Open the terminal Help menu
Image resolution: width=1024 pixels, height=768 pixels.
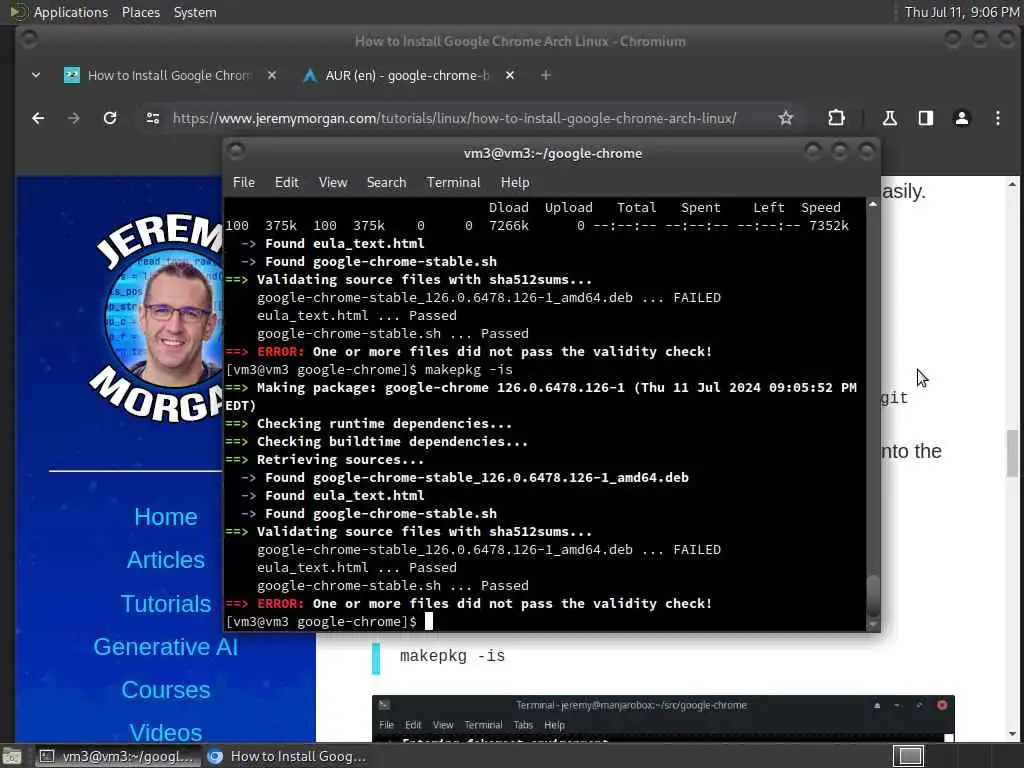click(515, 183)
